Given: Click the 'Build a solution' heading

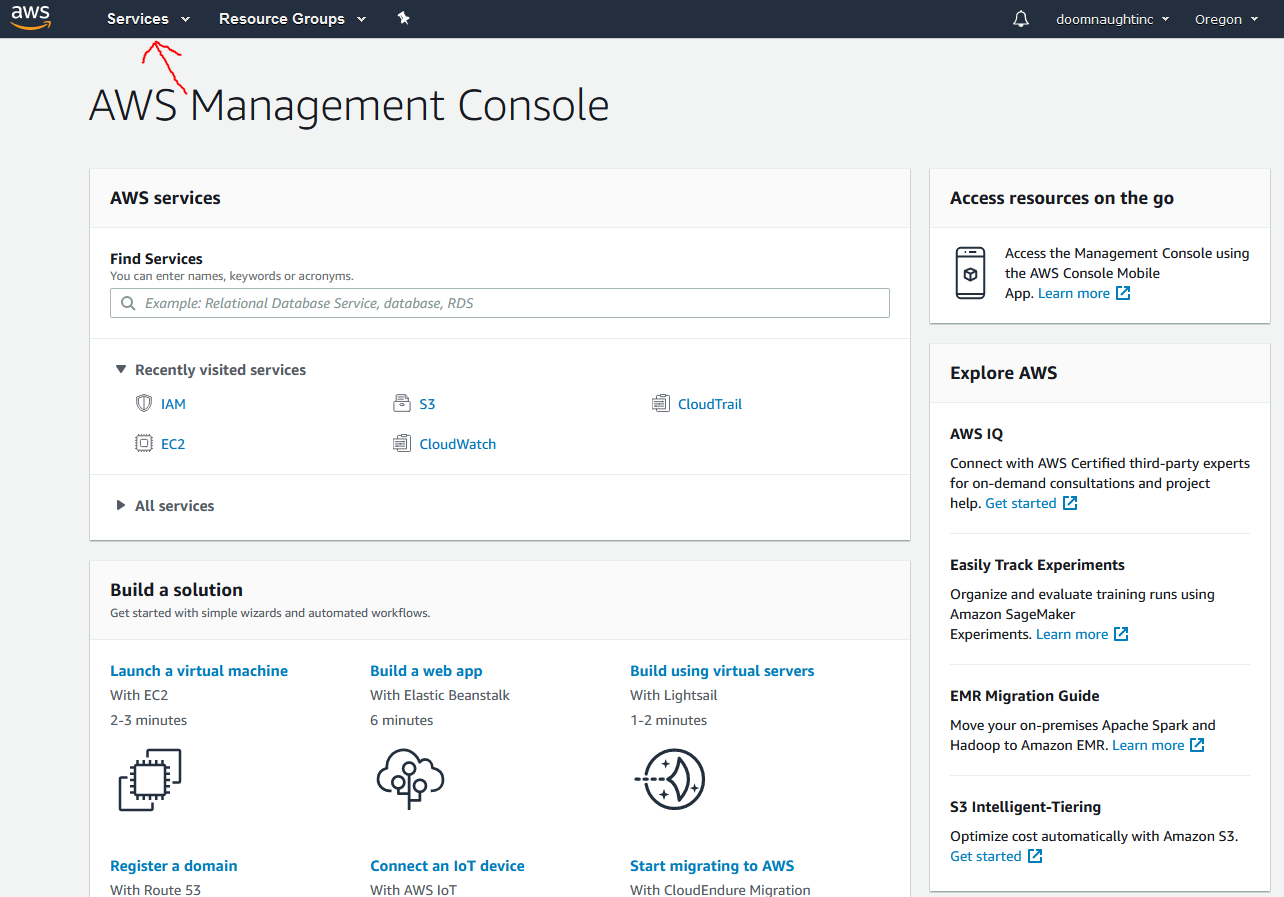Looking at the screenshot, I should coord(176,590).
